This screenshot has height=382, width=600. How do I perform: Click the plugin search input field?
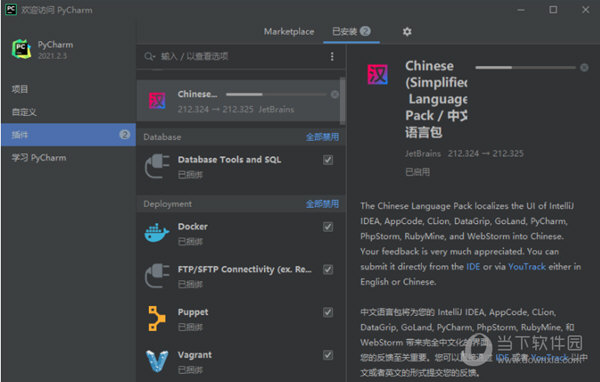241,57
